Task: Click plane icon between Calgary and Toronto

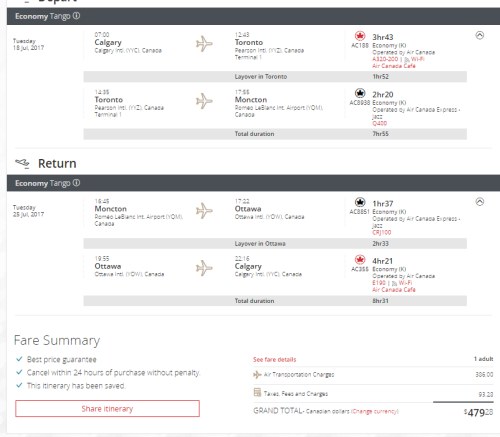Action: pos(204,44)
